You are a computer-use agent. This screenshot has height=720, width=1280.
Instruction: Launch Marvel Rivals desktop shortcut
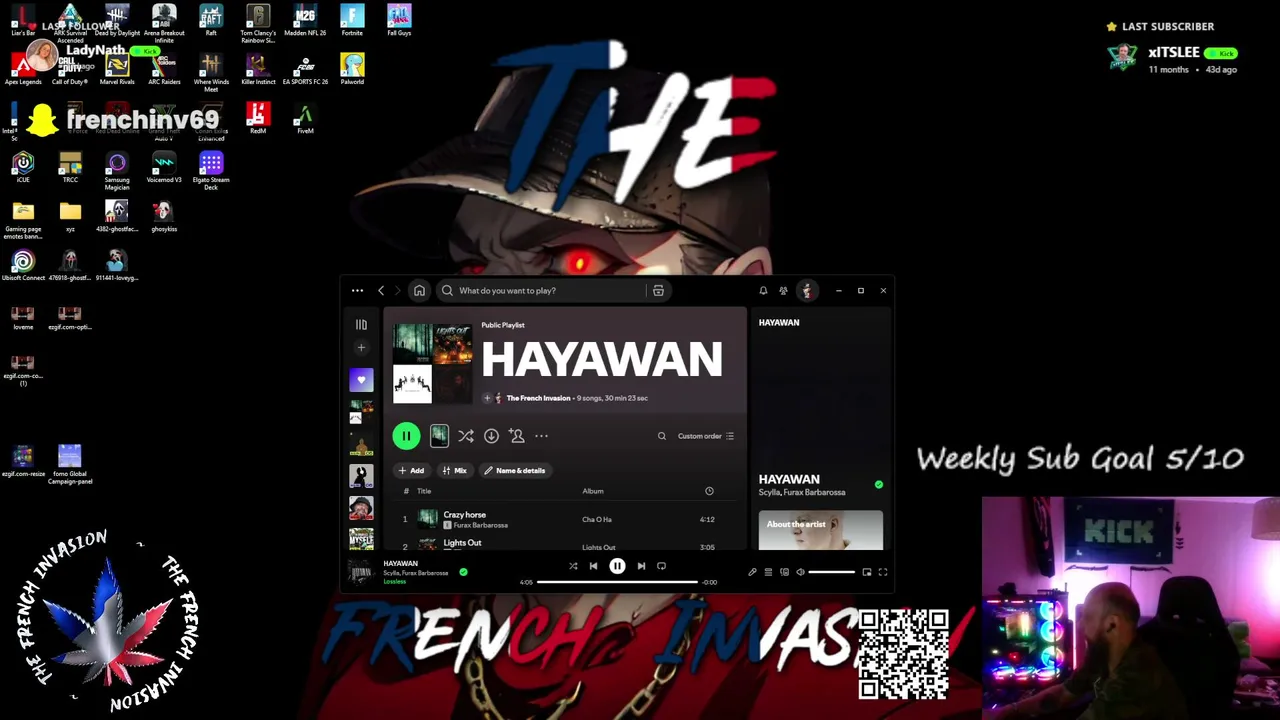tap(117, 69)
